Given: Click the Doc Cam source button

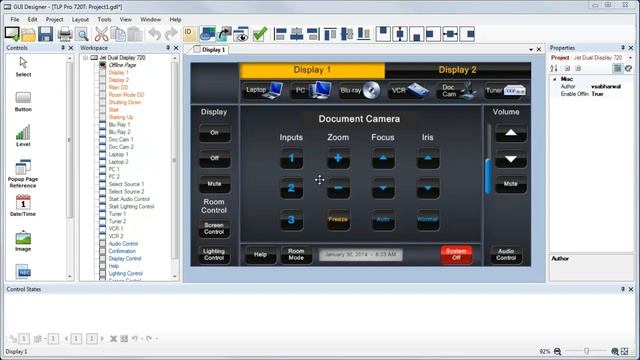Looking at the screenshot, I should point(457,90).
